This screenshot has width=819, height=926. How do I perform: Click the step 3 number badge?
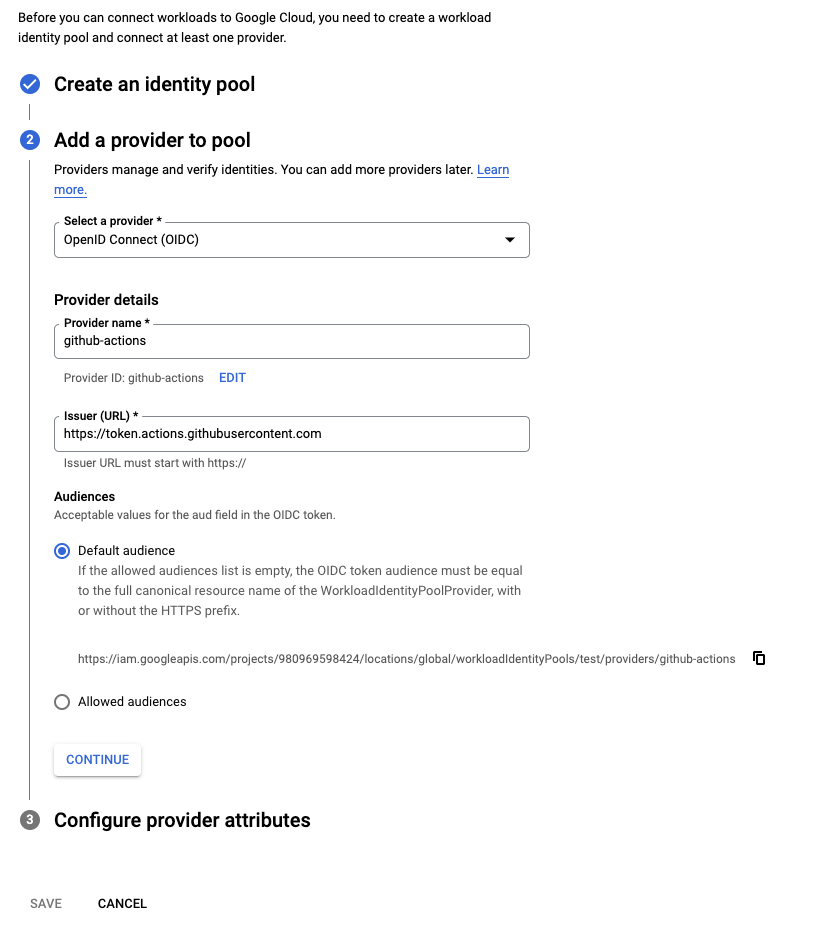click(30, 820)
